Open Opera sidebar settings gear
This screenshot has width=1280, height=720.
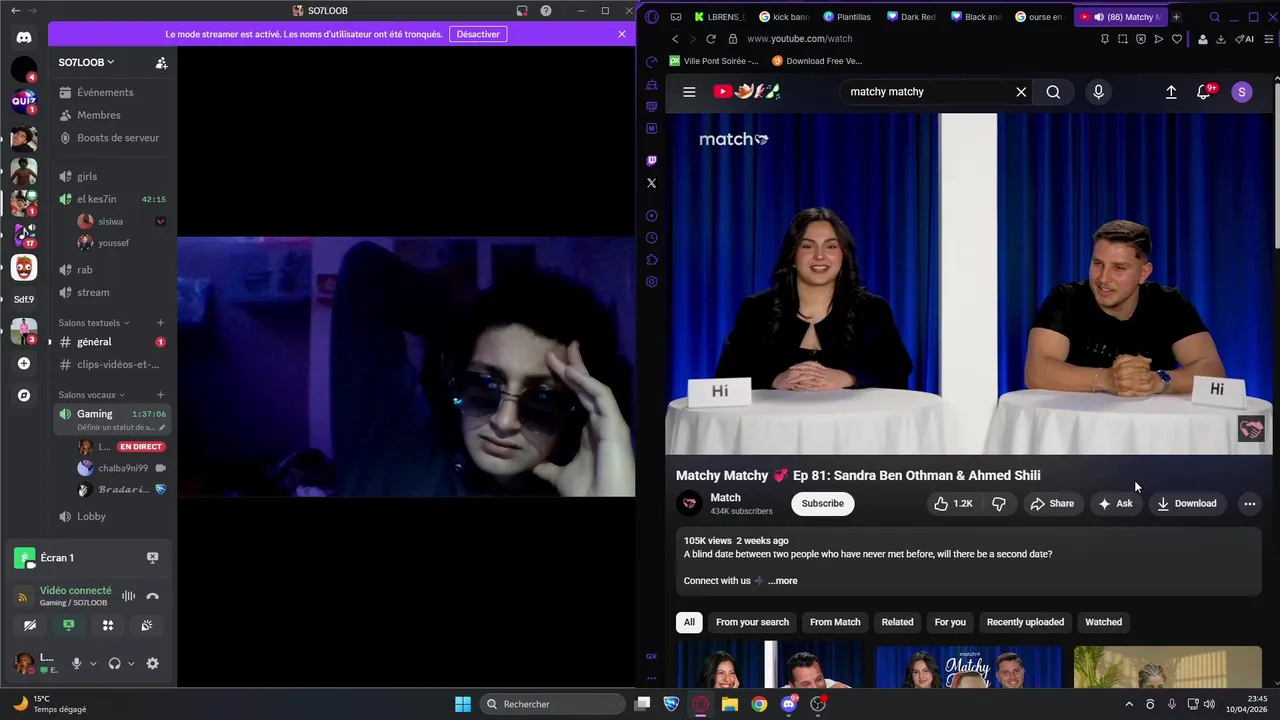click(652, 282)
